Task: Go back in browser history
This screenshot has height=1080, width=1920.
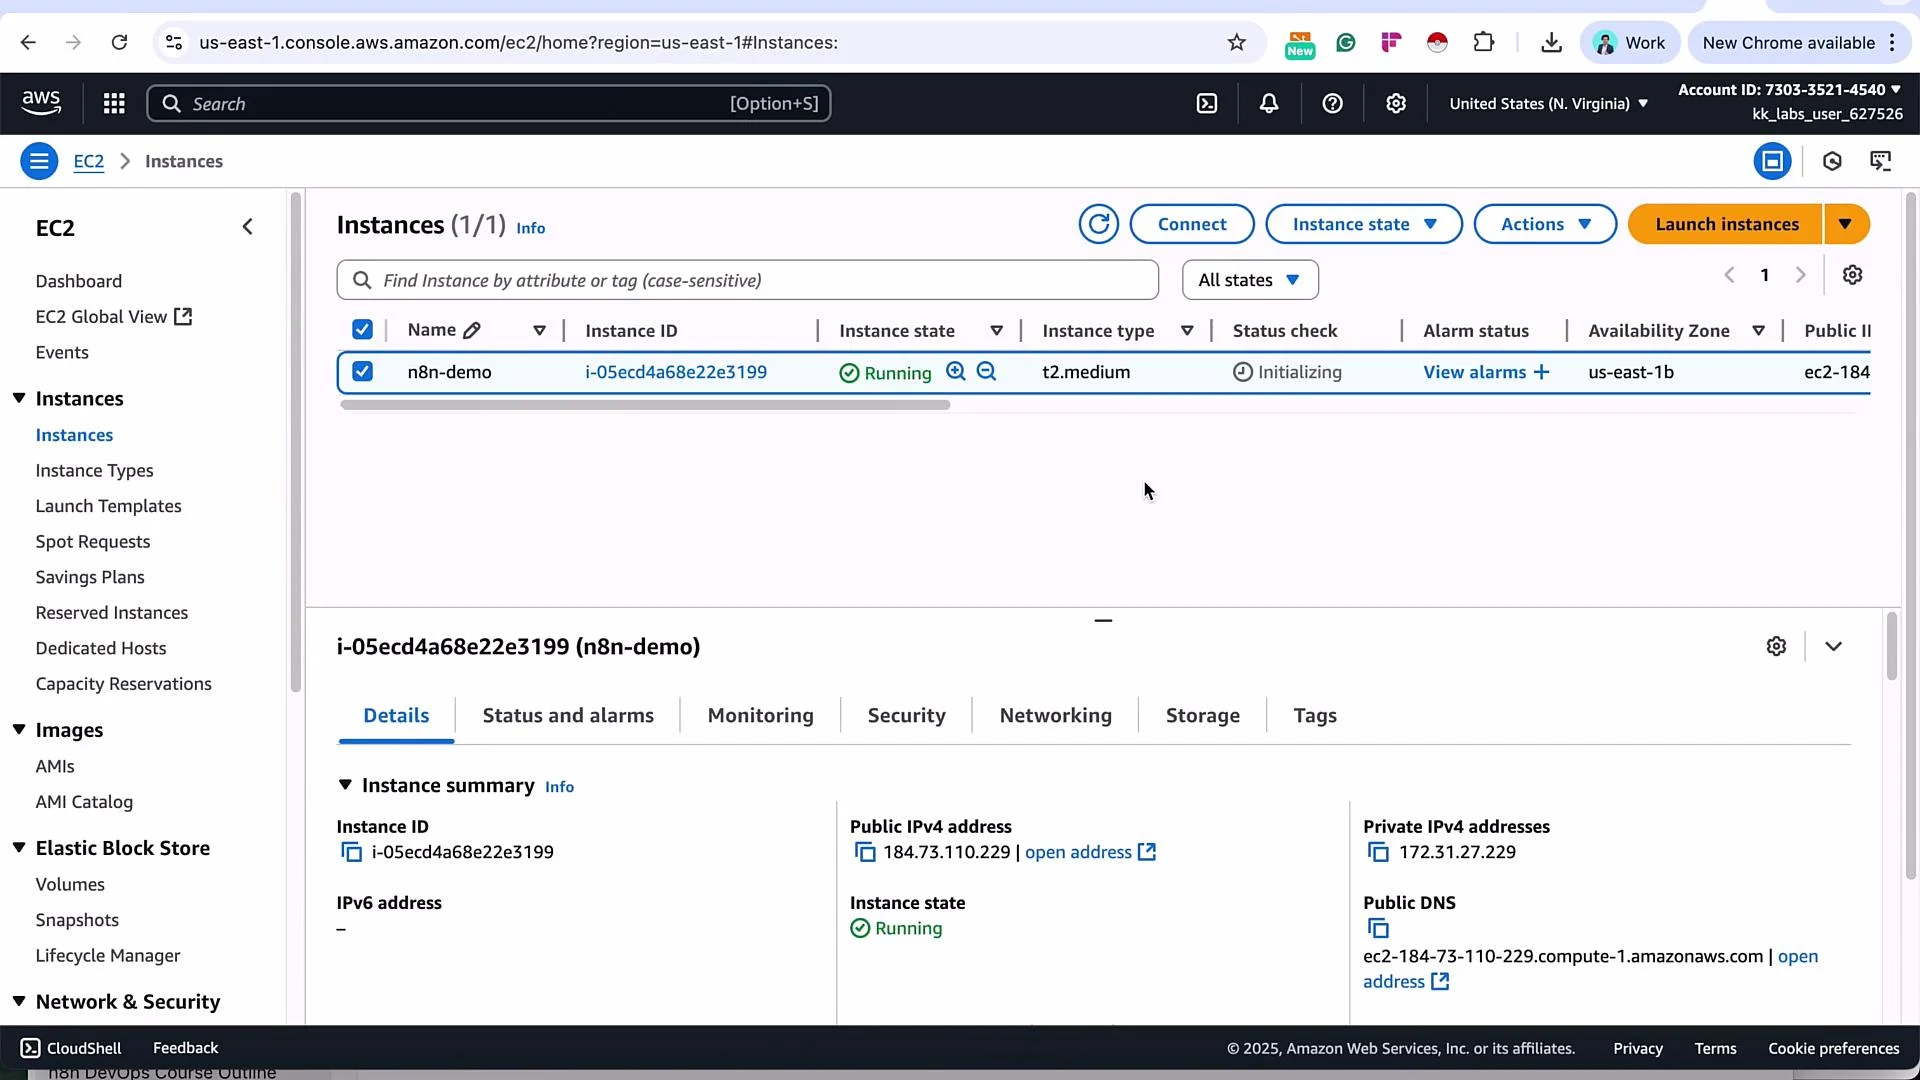Action: [28, 42]
